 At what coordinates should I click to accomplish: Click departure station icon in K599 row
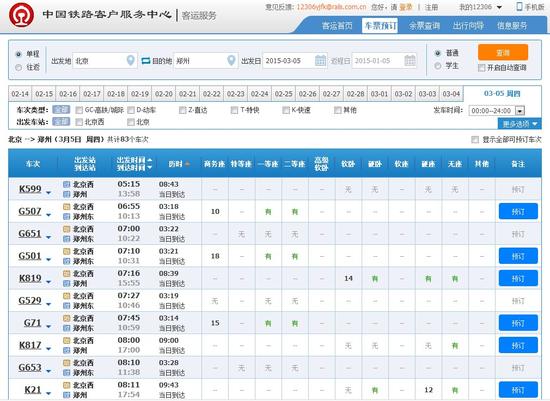(x=67, y=184)
